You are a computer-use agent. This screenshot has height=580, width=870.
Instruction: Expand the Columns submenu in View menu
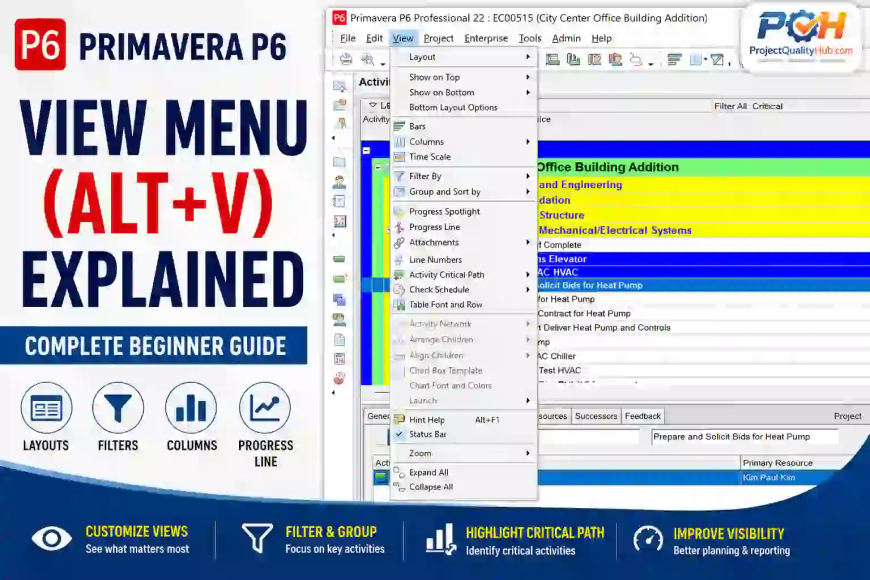(464, 142)
